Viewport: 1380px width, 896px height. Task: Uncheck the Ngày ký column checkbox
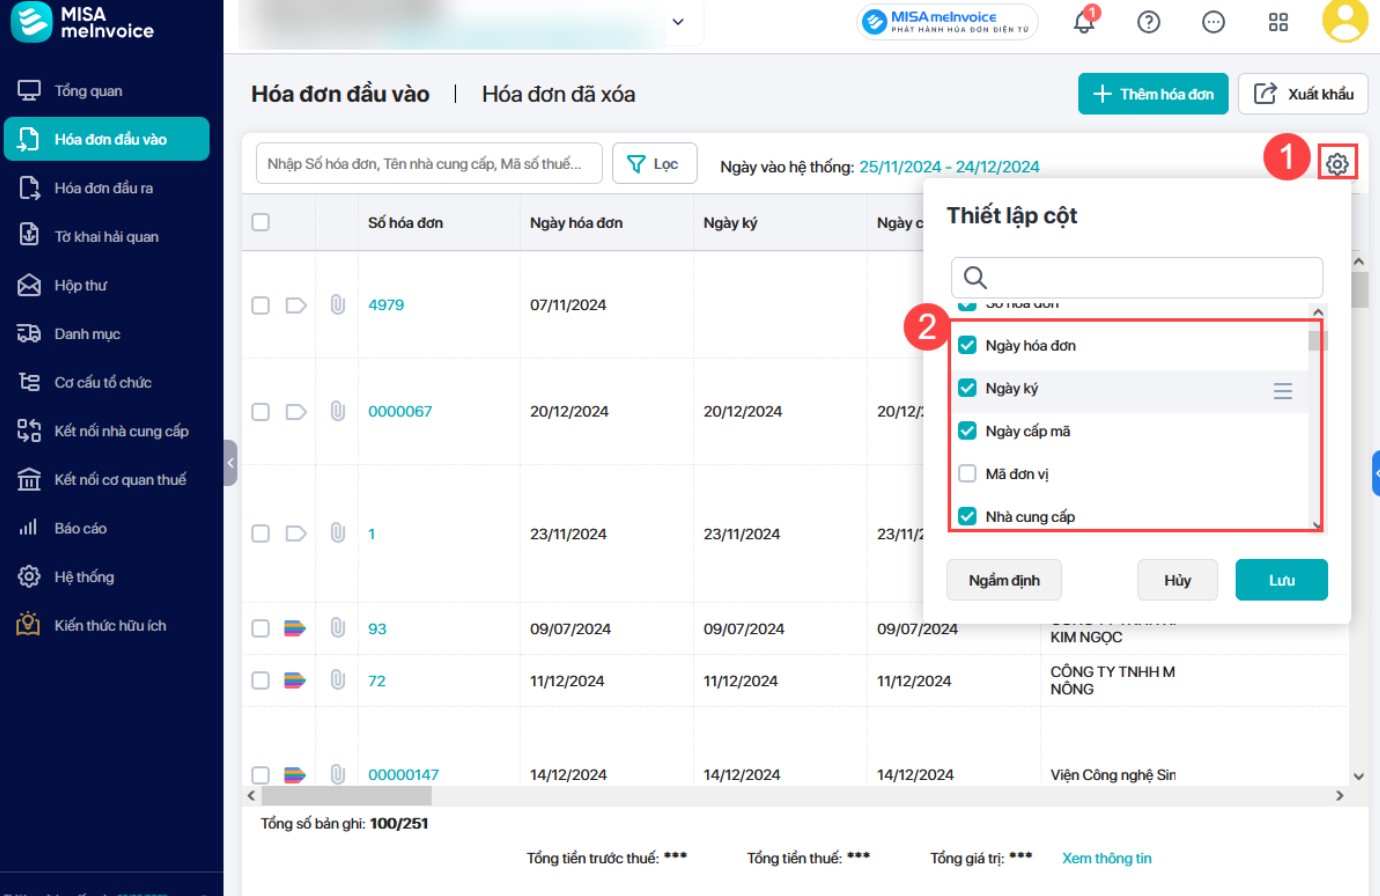pyautogui.click(x=967, y=388)
